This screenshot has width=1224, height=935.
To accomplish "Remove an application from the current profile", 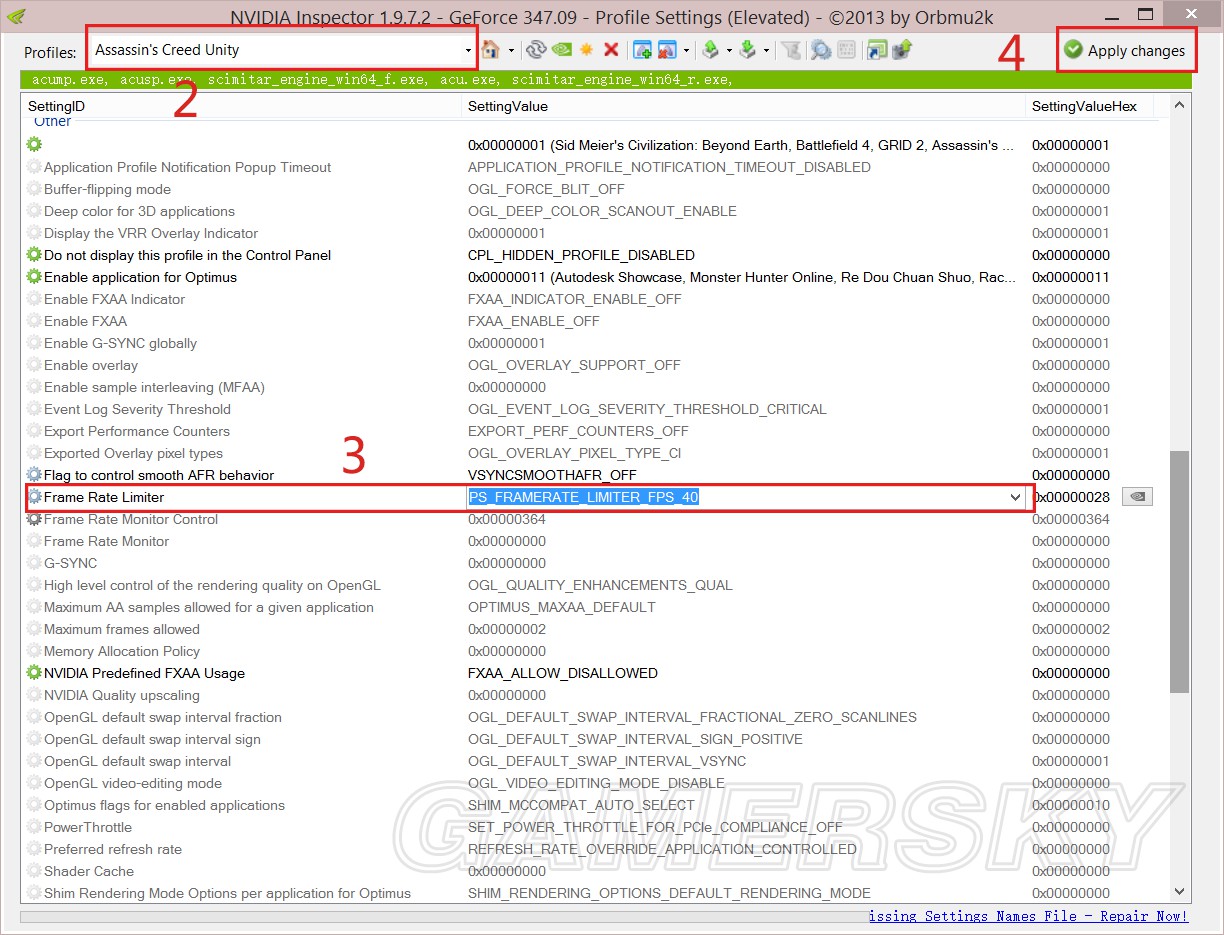I will coord(667,49).
